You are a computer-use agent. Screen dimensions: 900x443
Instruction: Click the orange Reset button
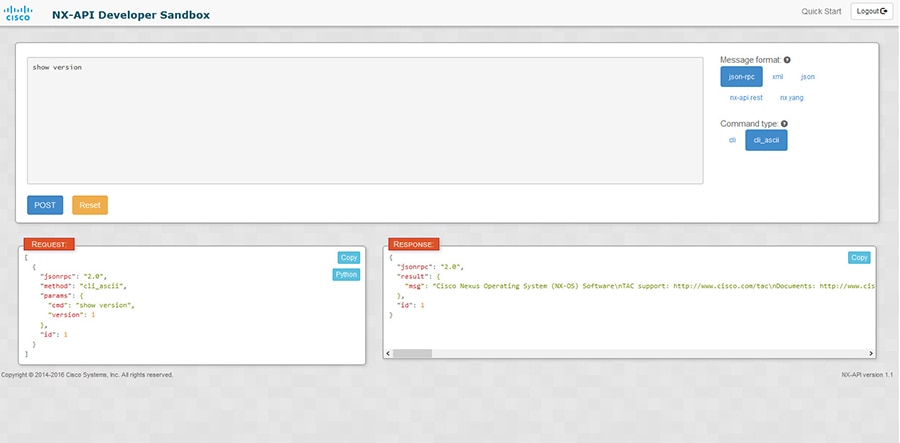(x=90, y=205)
